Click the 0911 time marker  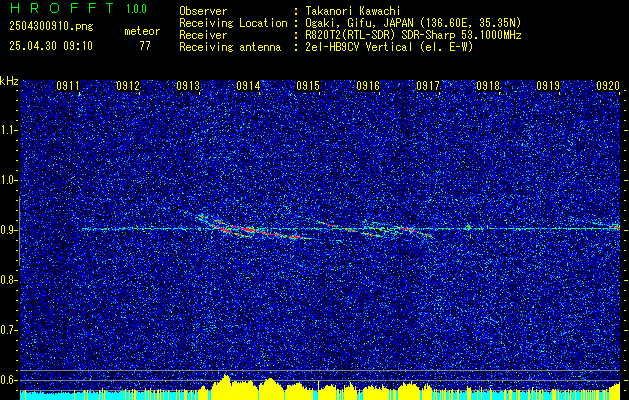tap(68, 86)
